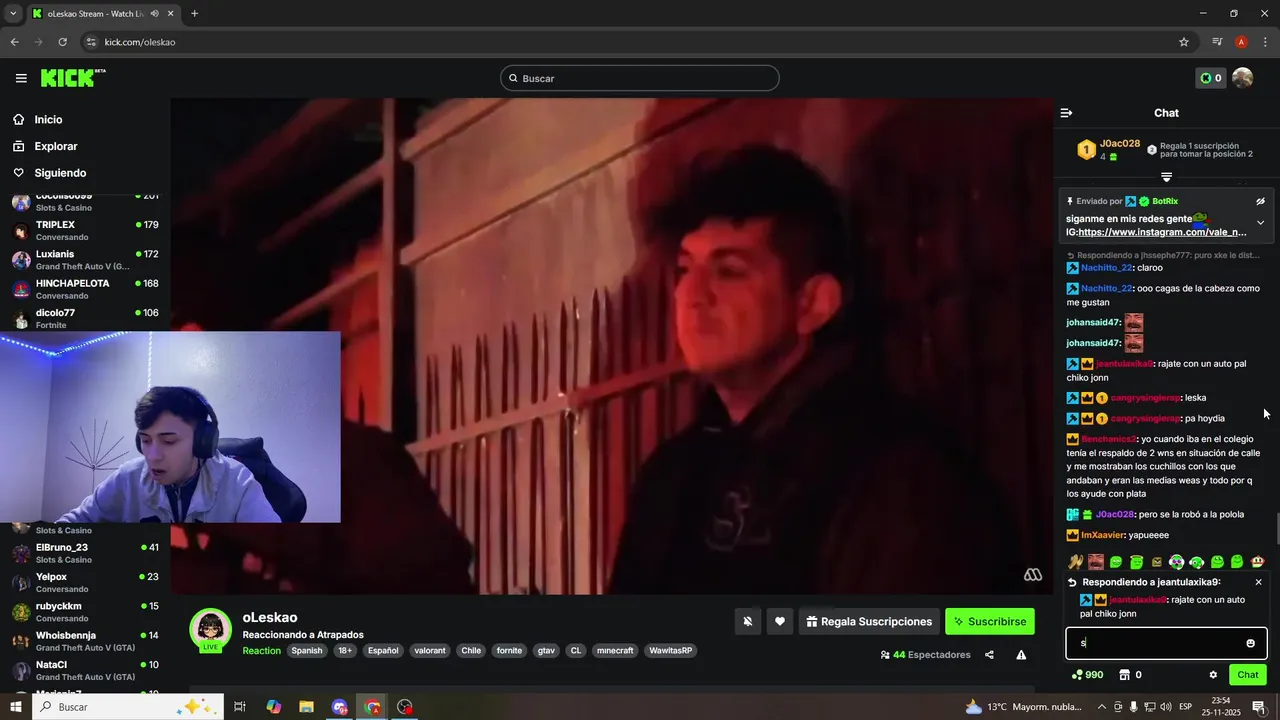The image size is (1280, 720).
Task: Open the Siguiendo sidebar section
Action: [60, 173]
